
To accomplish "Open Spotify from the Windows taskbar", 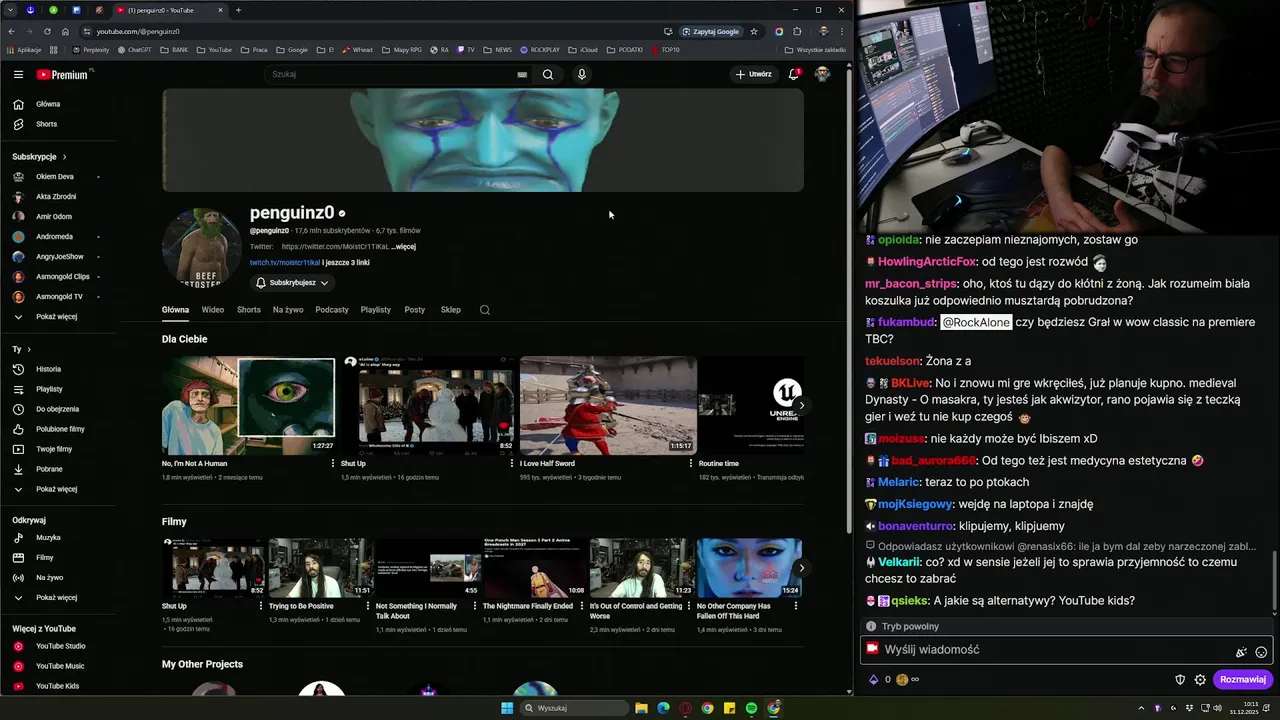I will coord(751,708).
